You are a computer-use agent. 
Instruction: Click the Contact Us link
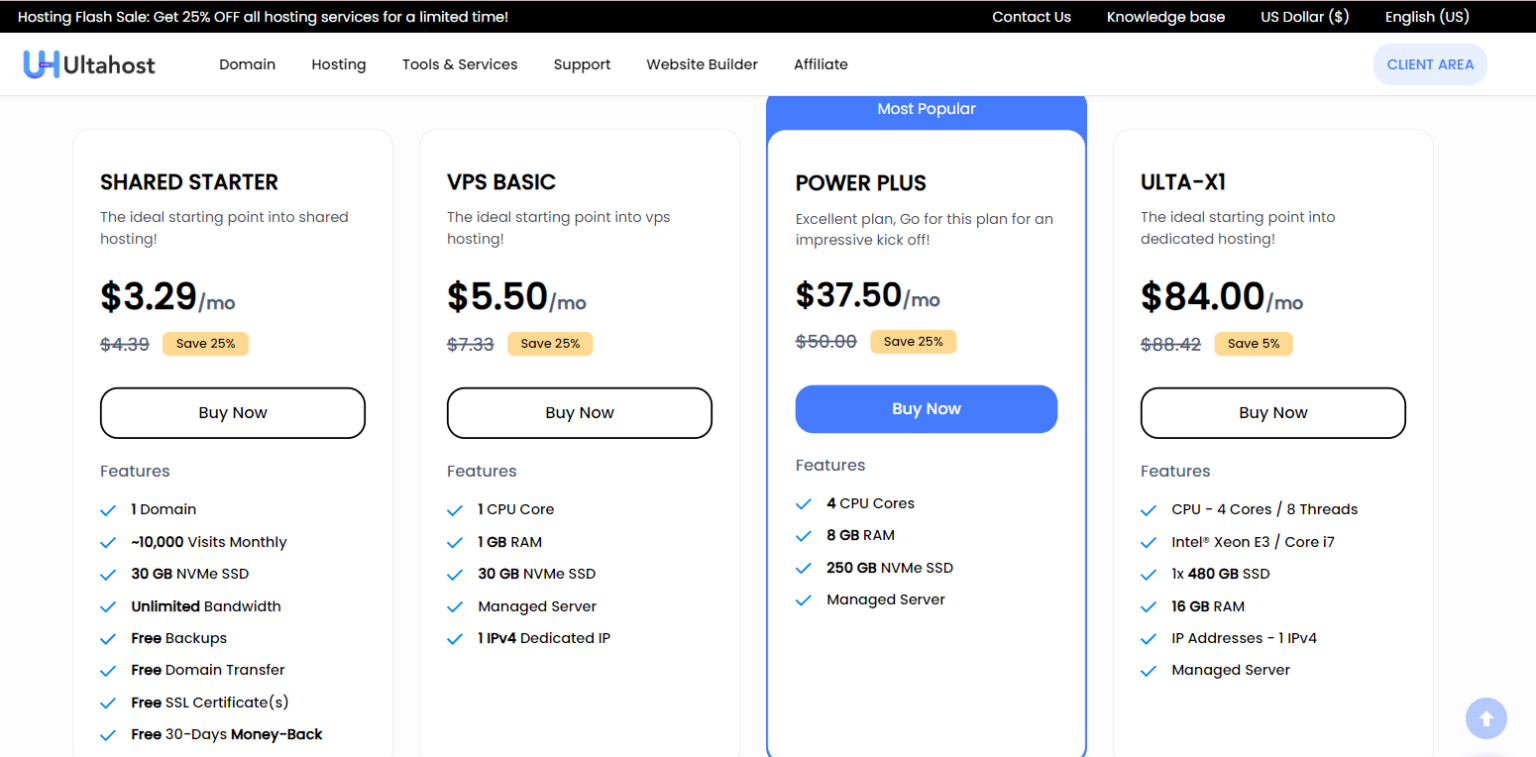point(1031,16)
